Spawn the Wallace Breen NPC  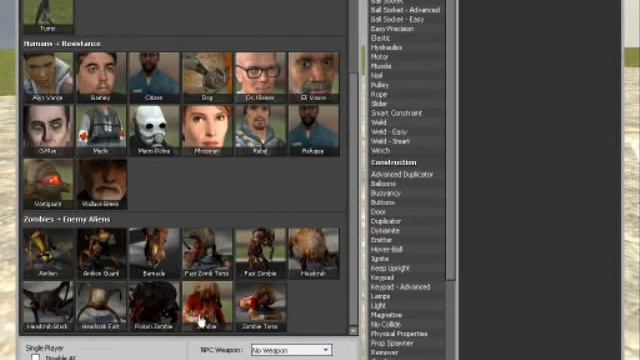coord(101,184)
